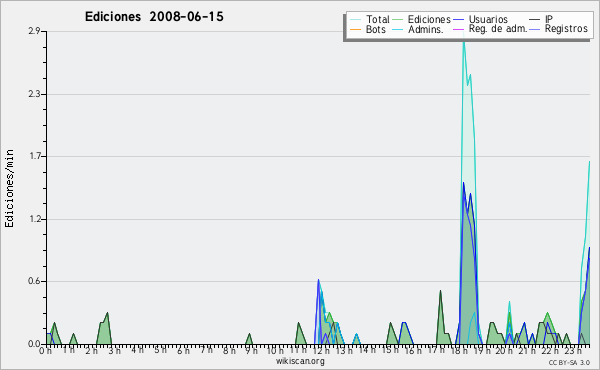The image size is (600, 370).
Task: Click the wikiscan.org source text
Action: click(300, 361)
